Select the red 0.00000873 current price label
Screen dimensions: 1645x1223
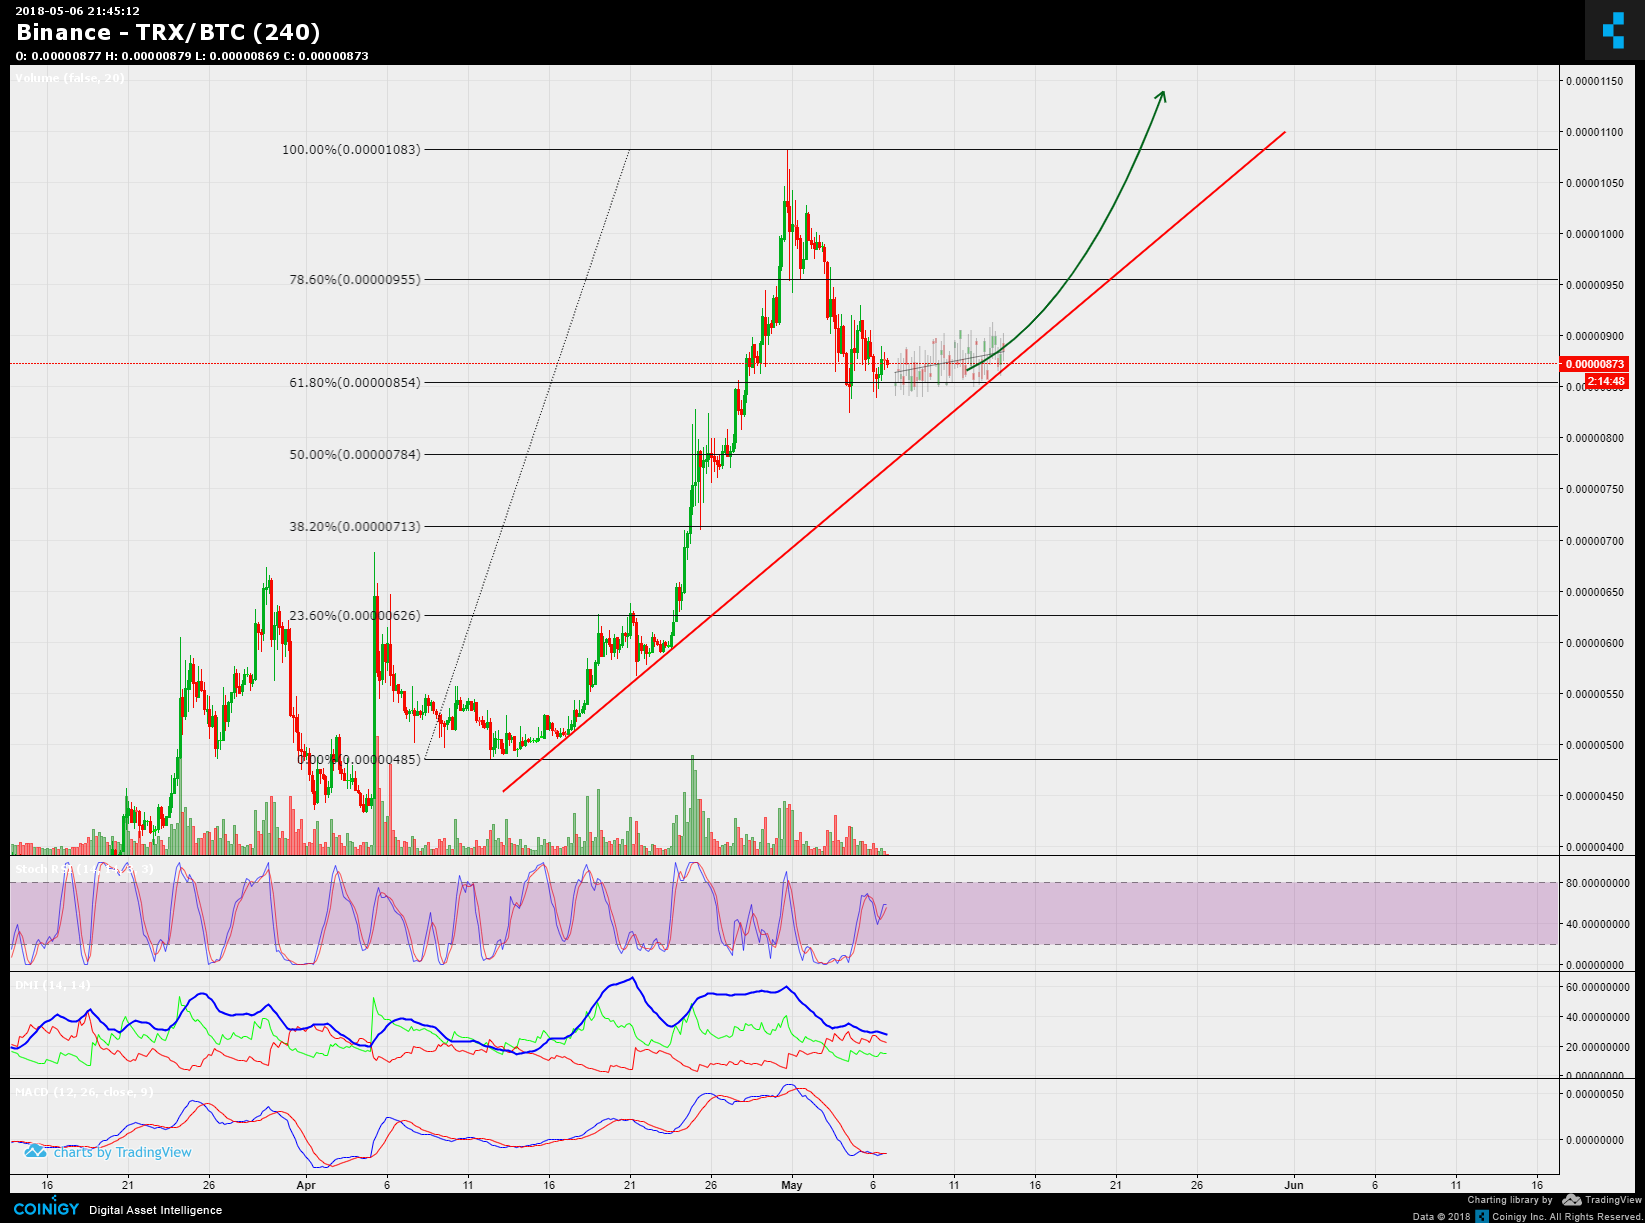(x=1594, y=364)
